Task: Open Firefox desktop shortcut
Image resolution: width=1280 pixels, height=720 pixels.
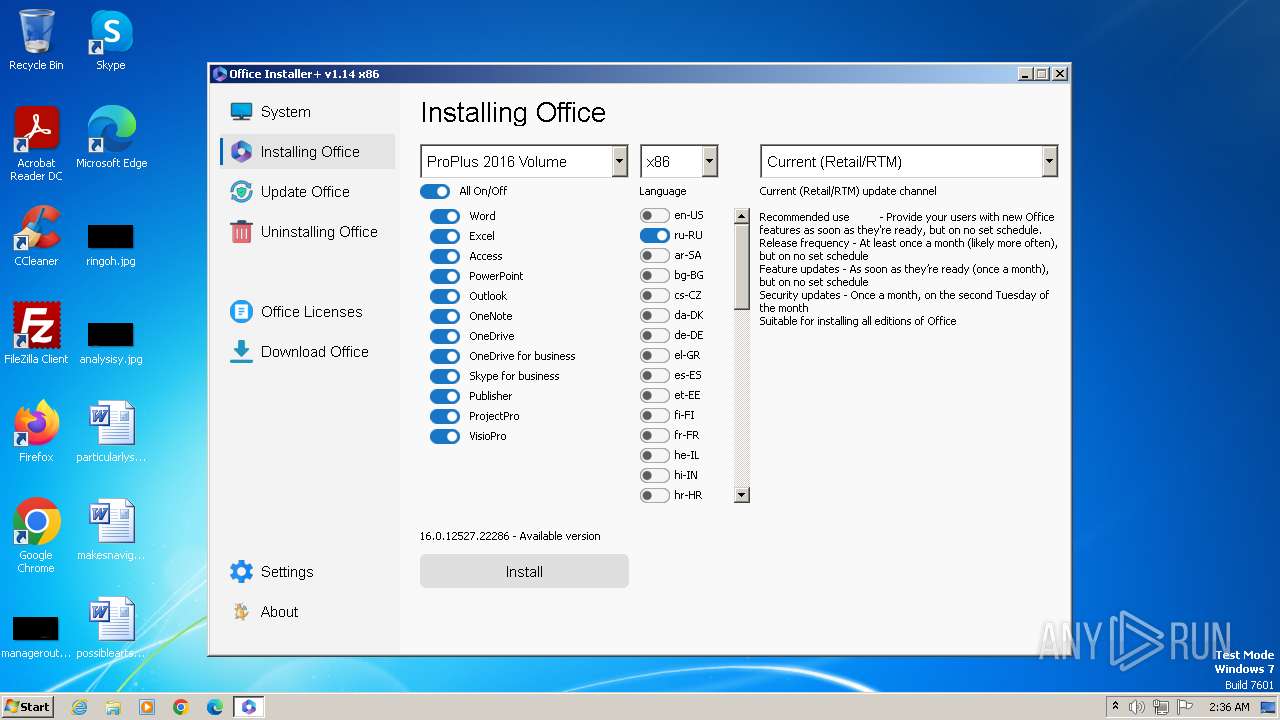Action: 36,432
